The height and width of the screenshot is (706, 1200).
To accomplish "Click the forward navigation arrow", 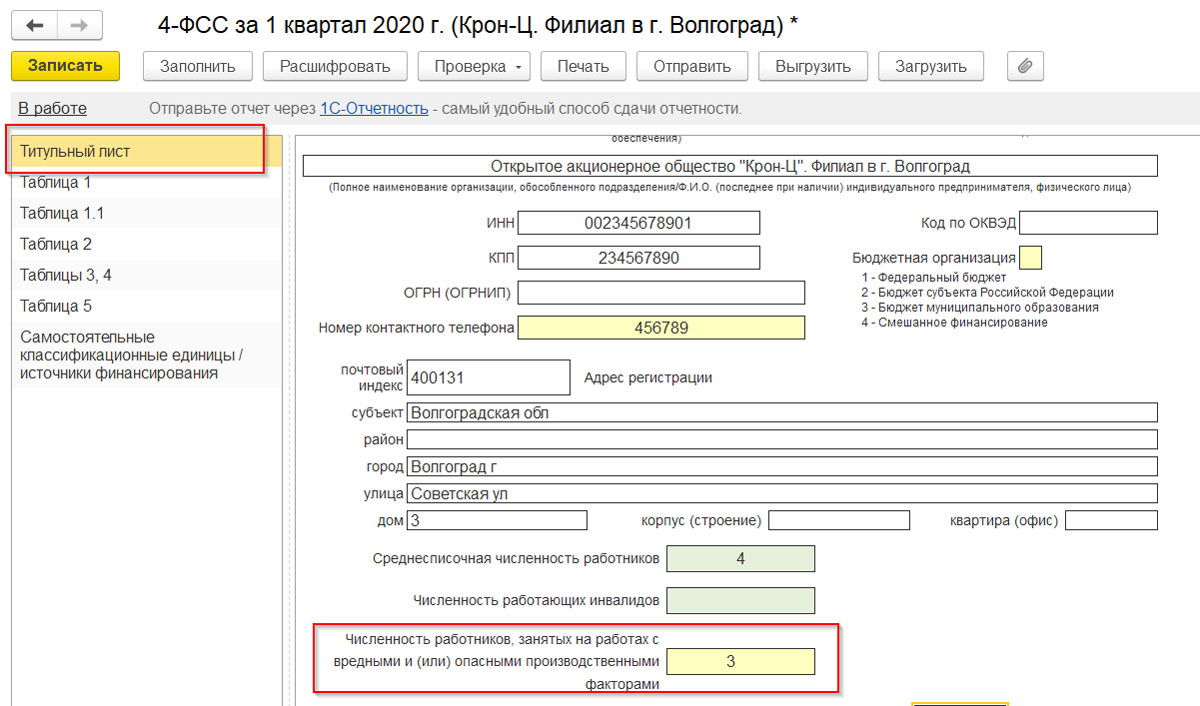I will tap(80, 24).
